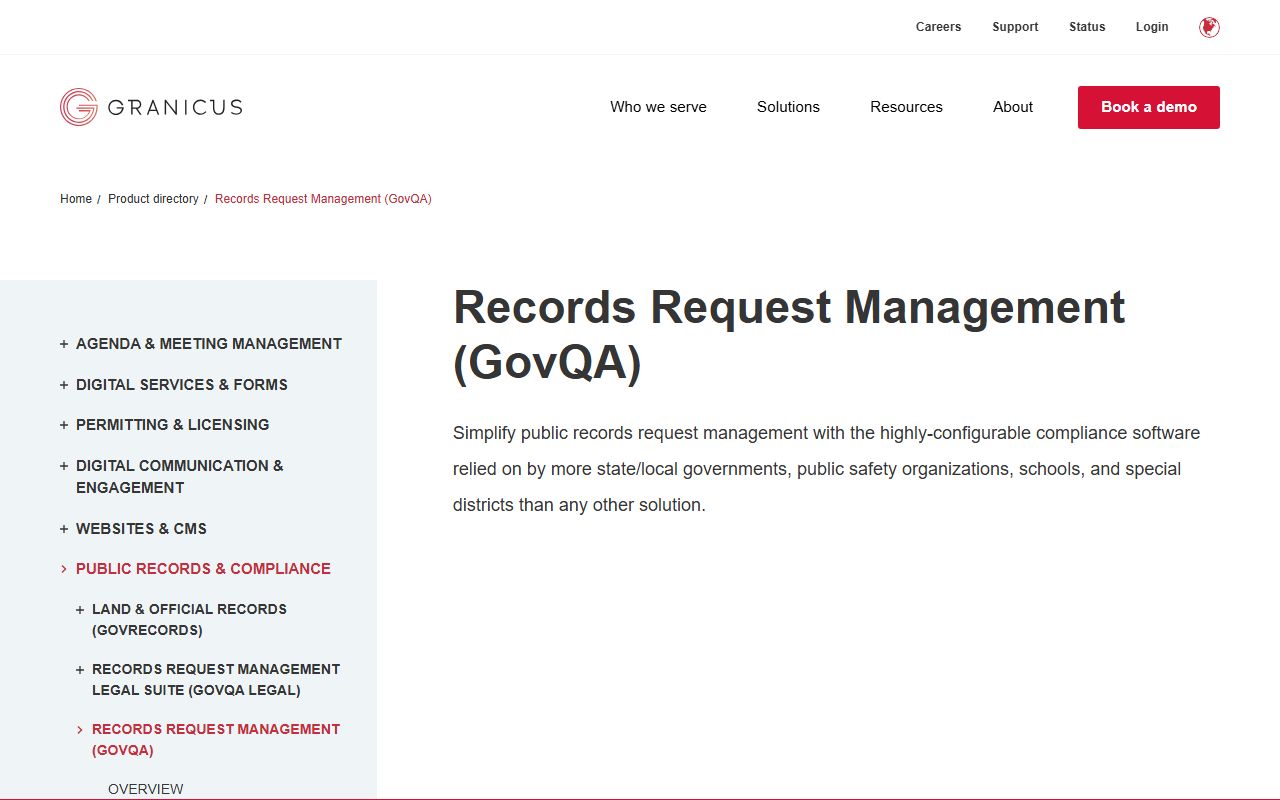This screenshot has width=1280, height=800.
Task: Click the Book a demo button
Action: click(1149, 107)
